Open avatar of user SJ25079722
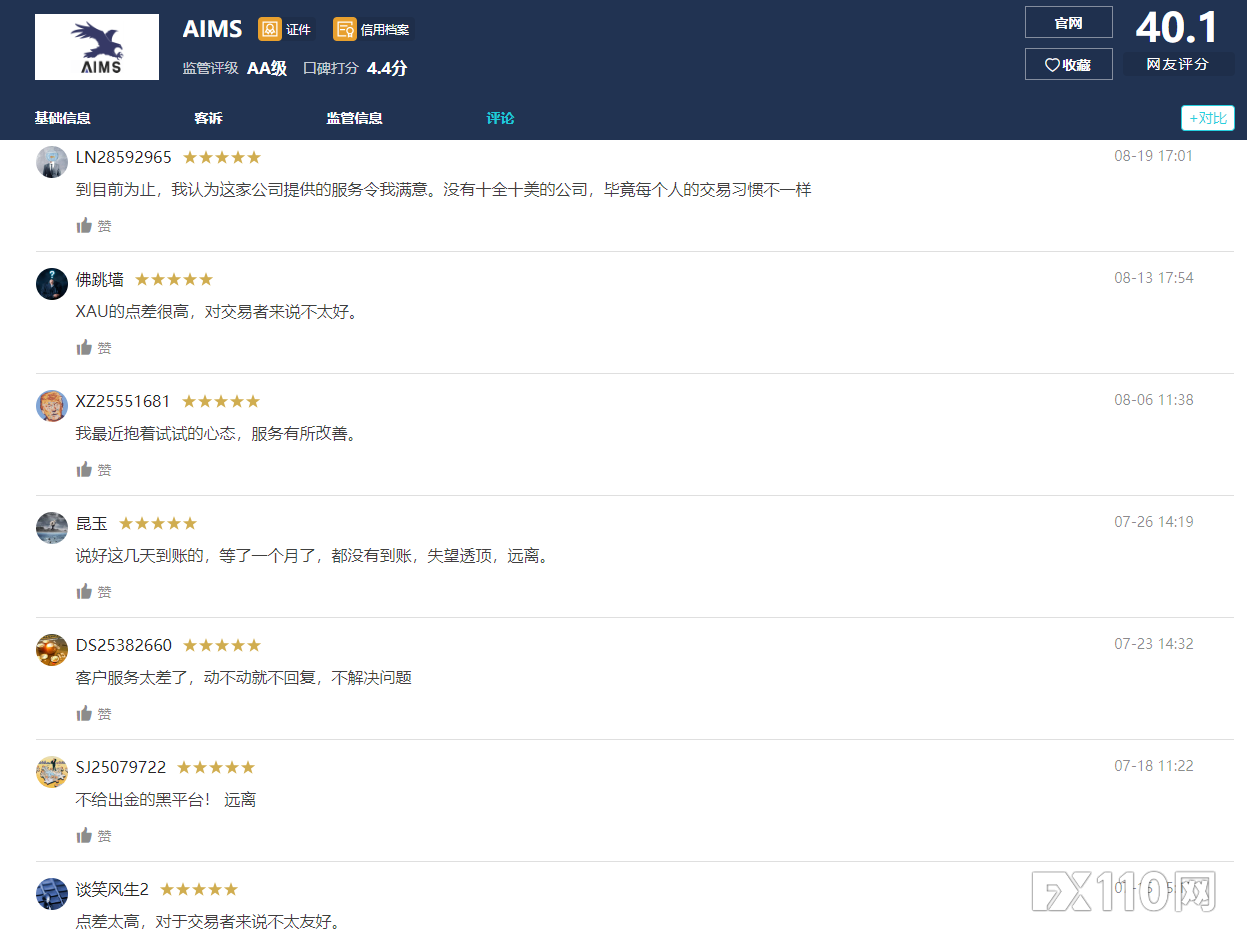Viewport: 1247px width, 936px height. coord(52,772)
